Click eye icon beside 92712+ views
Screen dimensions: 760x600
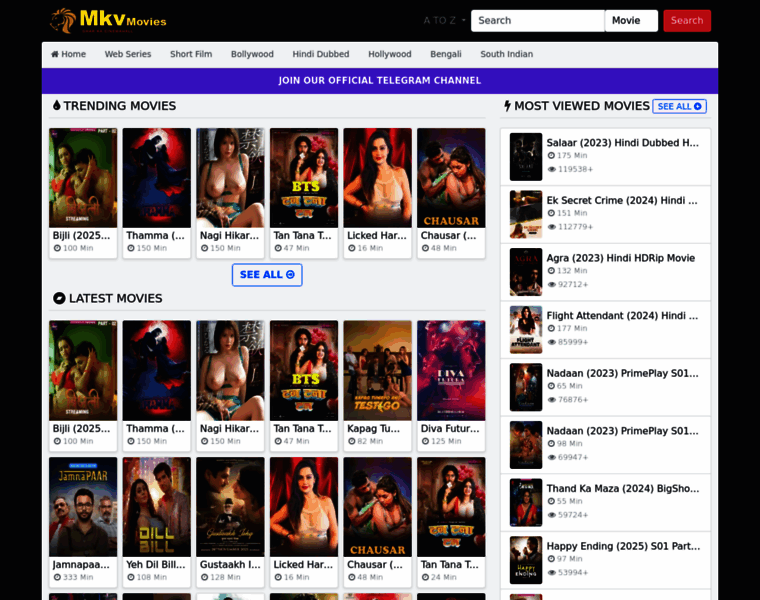[x=552, y=284]
